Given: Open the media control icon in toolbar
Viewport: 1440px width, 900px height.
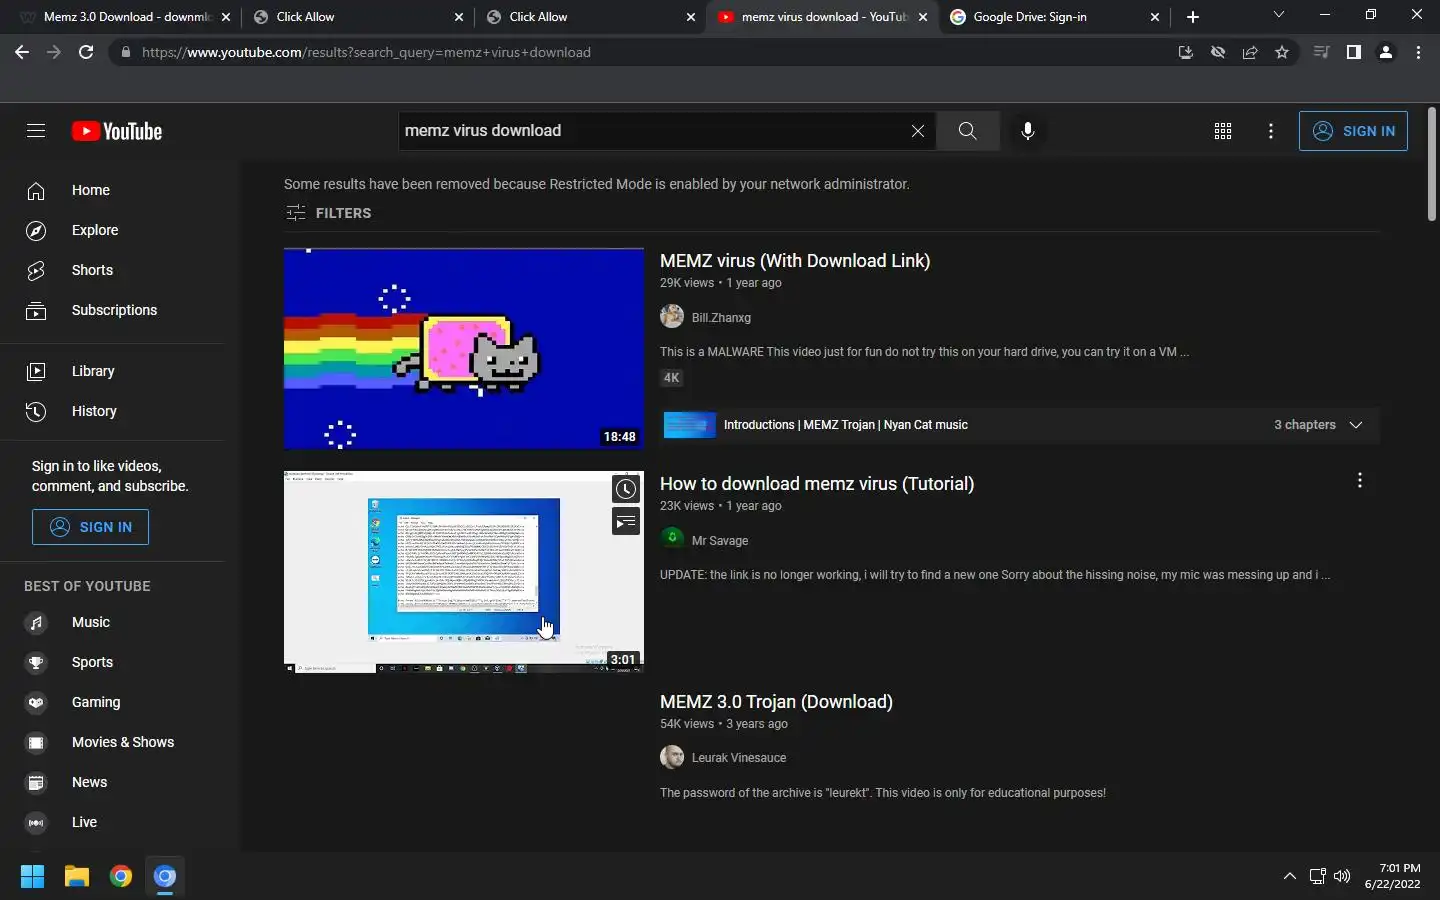Looking at the screenshot, I should coord(1321,52).
